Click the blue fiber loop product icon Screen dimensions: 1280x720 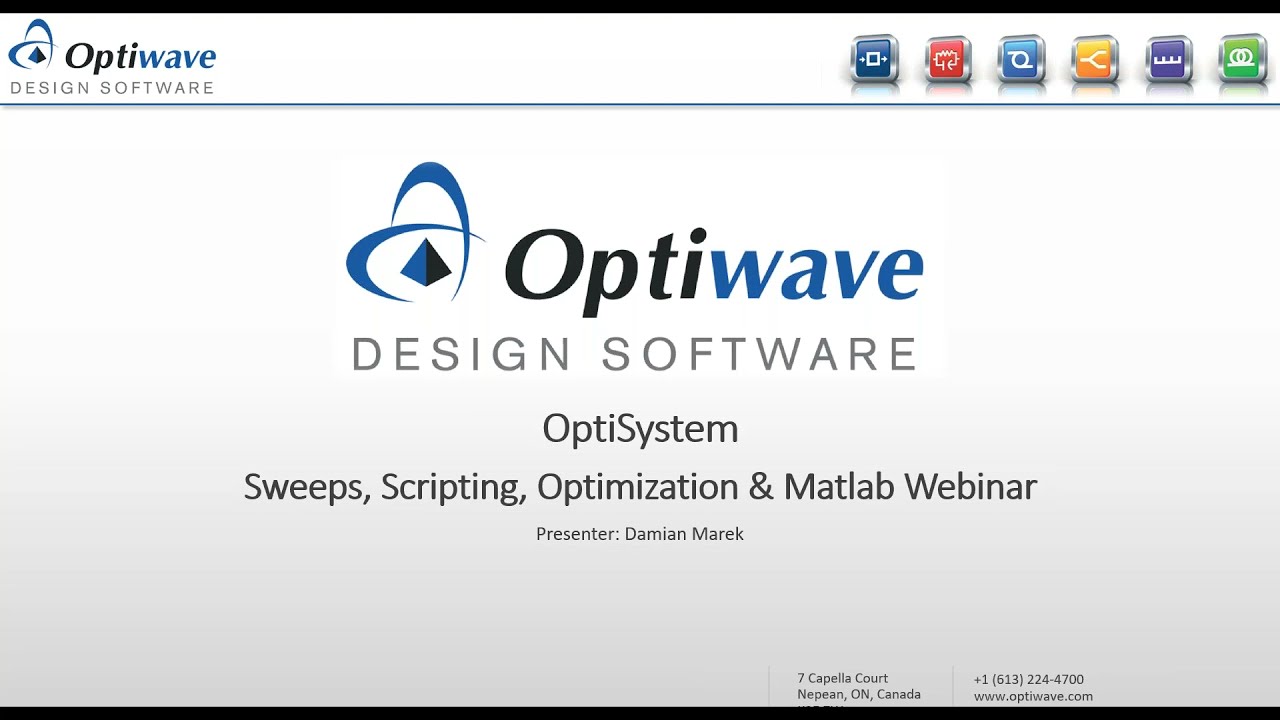(x=1021, y=59)
